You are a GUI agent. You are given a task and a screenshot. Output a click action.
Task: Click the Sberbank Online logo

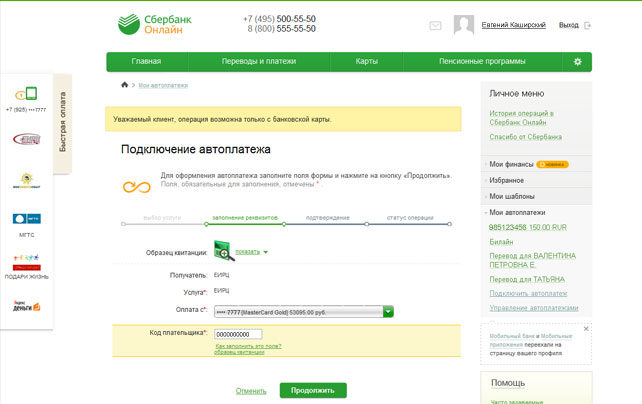pyautogui.click(x=154, y=24)
